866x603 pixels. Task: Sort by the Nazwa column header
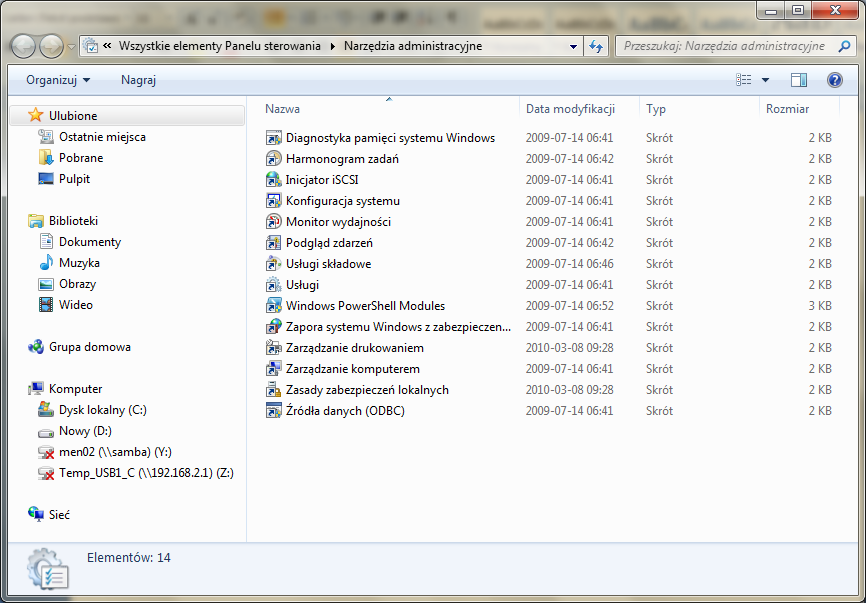(389, 109)
